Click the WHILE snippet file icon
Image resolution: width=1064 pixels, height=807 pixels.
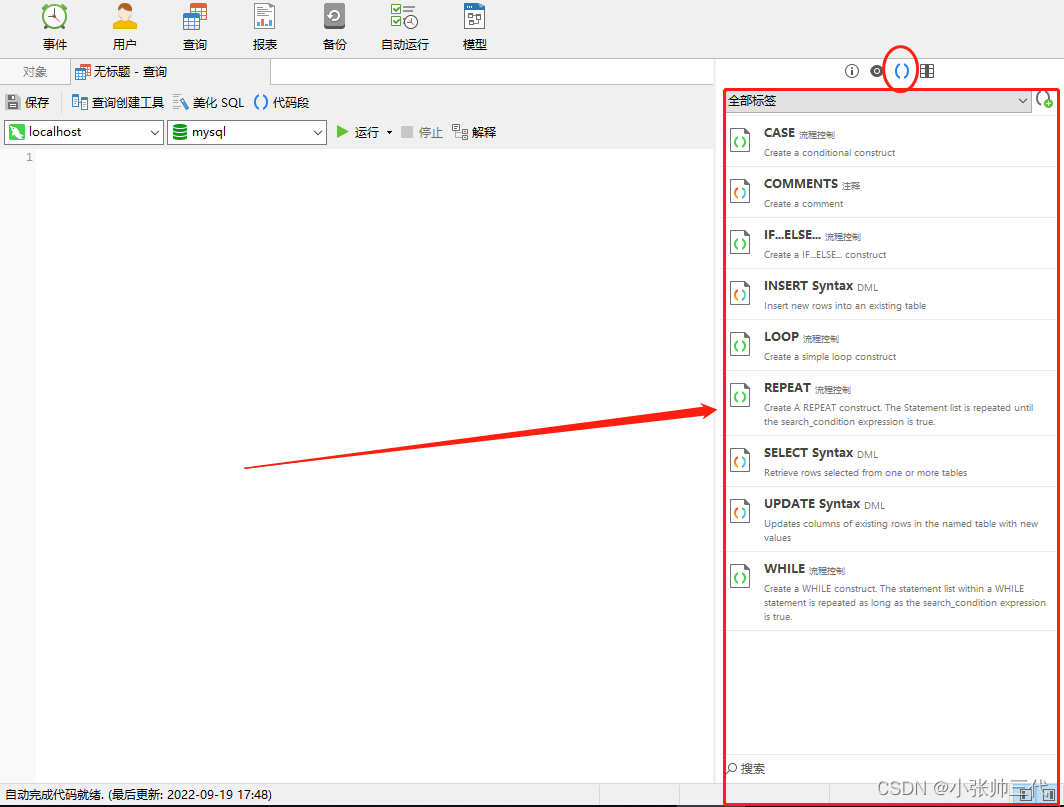[x=740, y=576]
